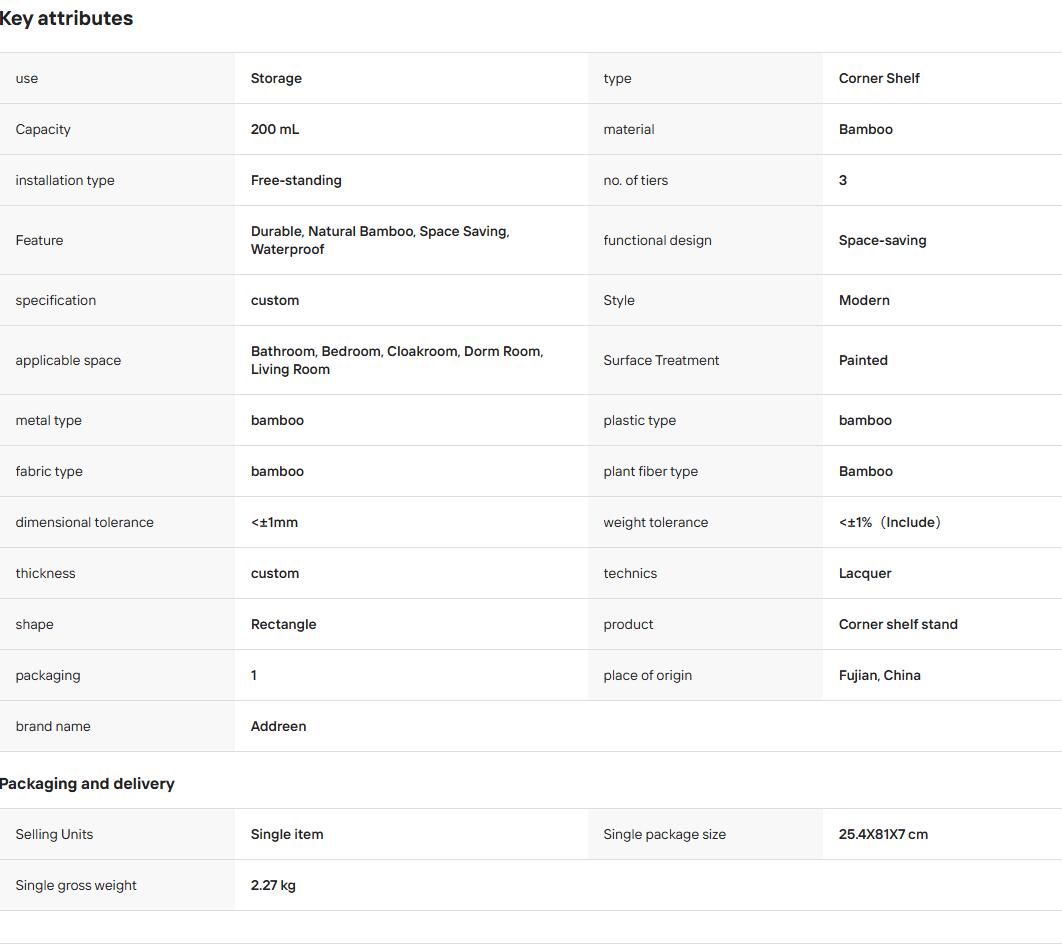Screen dimensions: 1062x947
Task: Select the Painted surface treatment value
Action: pyautogui.click(x=863, y=360)
